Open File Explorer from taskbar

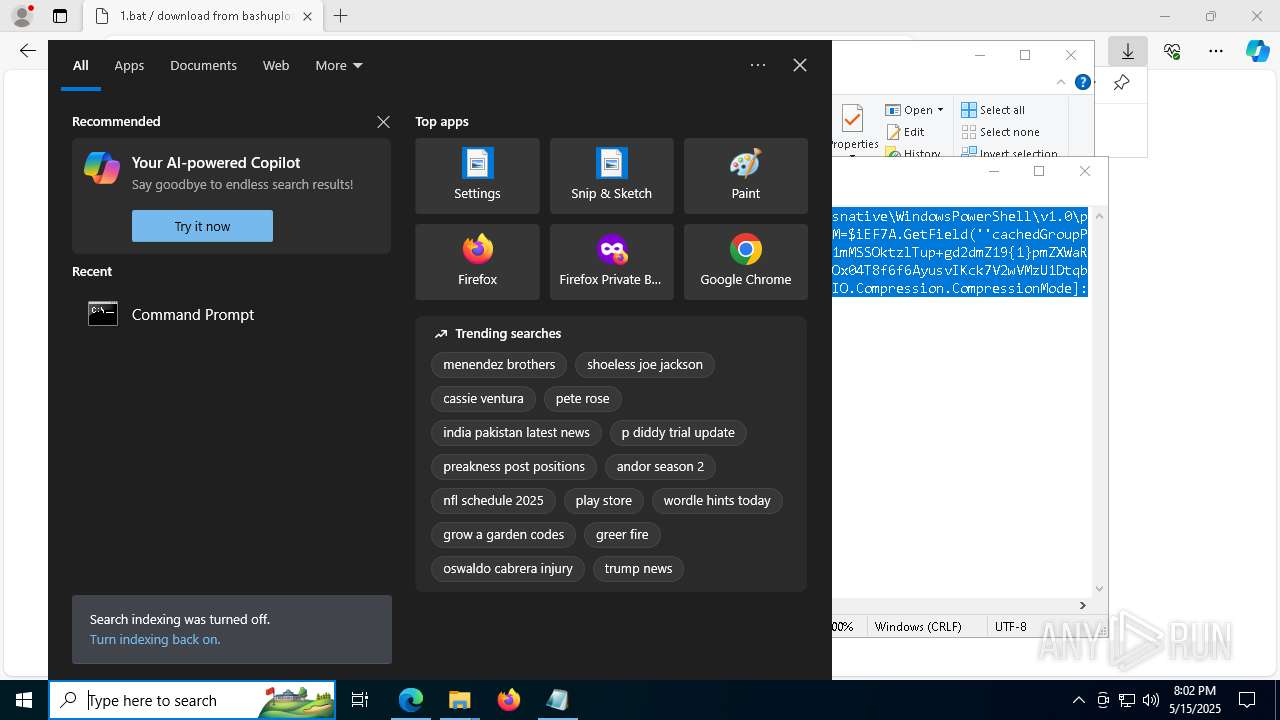click(x=459, y=700)
